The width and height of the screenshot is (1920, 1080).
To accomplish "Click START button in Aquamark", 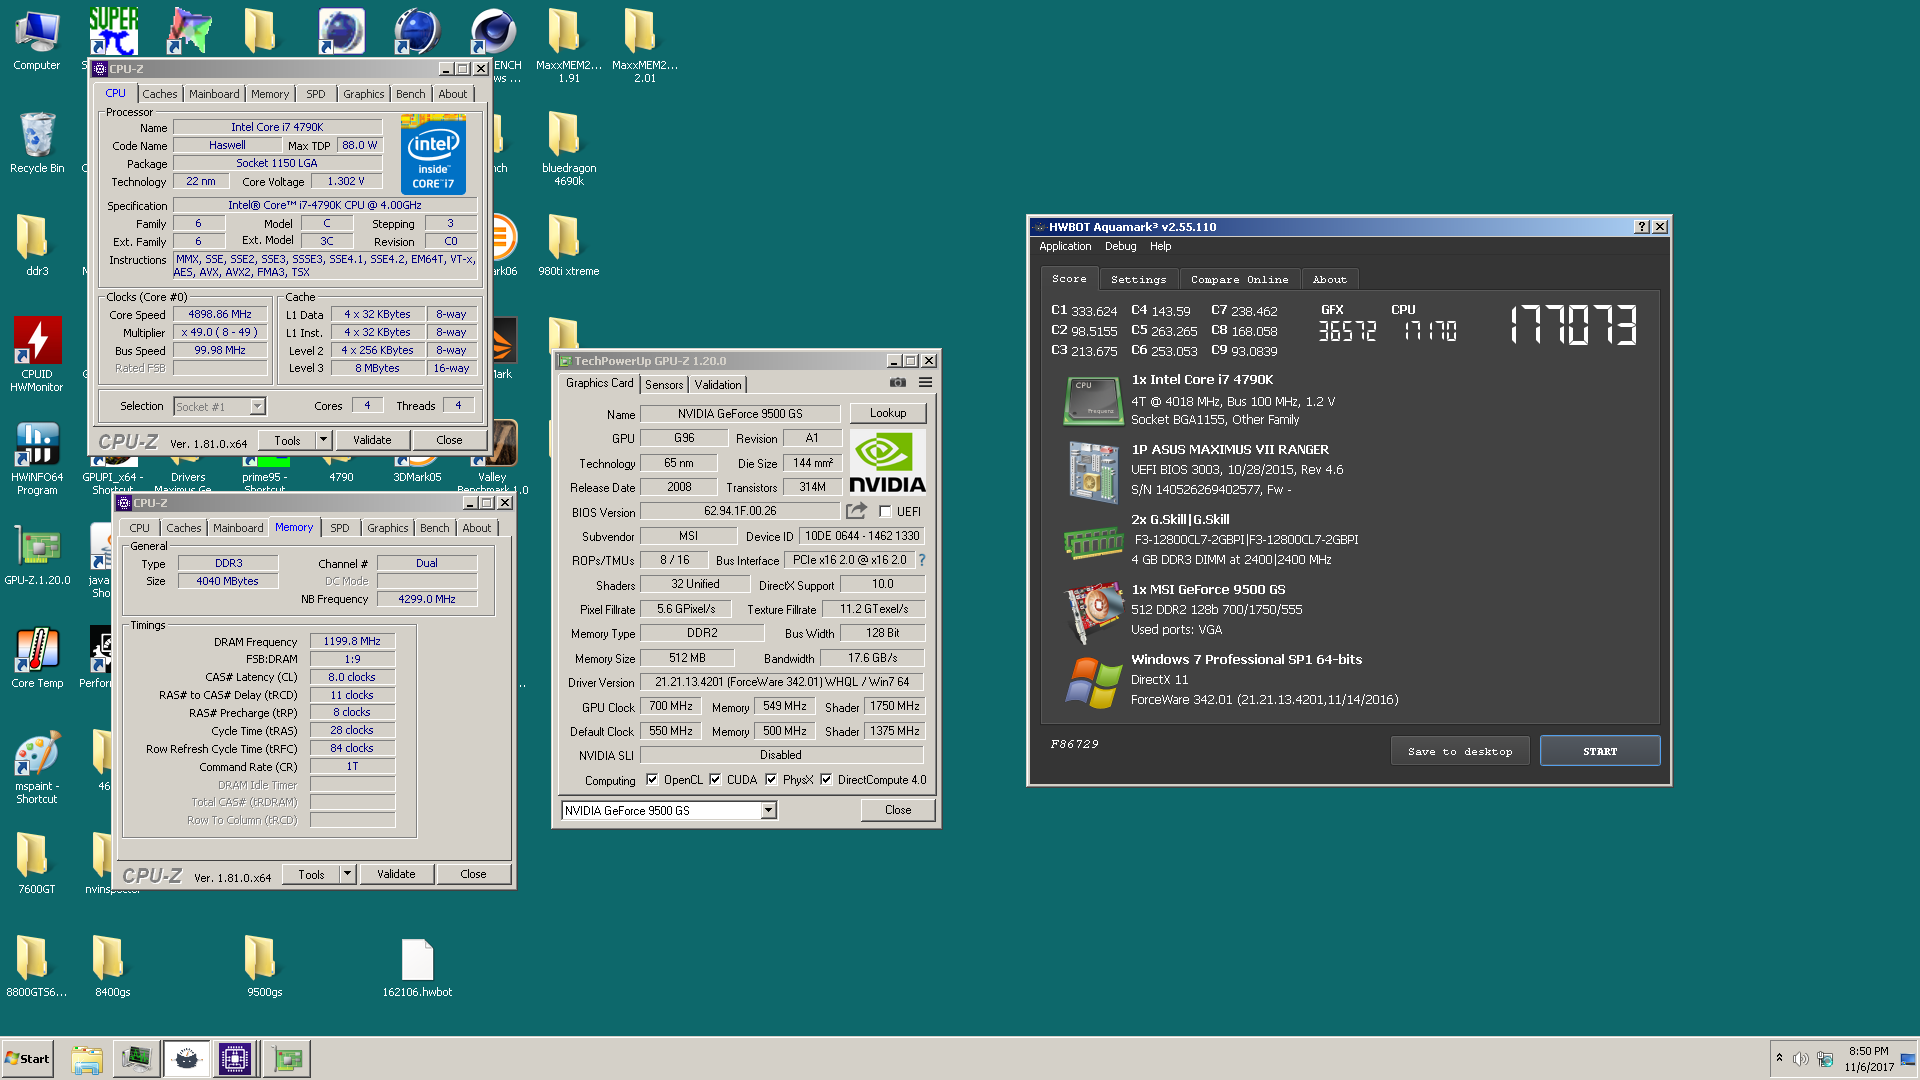I will 1600,751.
